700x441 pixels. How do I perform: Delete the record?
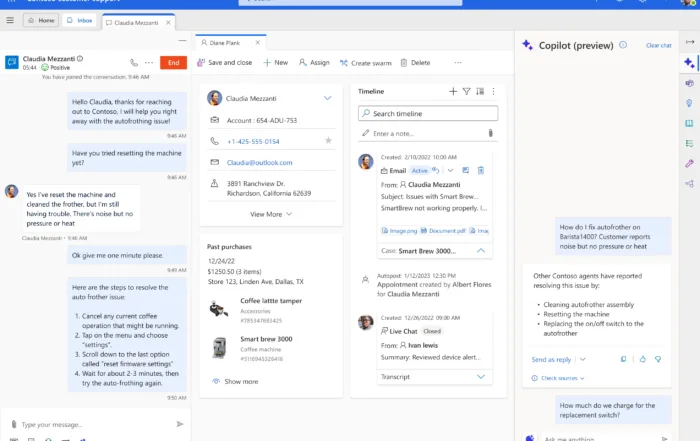click(415, 63)
